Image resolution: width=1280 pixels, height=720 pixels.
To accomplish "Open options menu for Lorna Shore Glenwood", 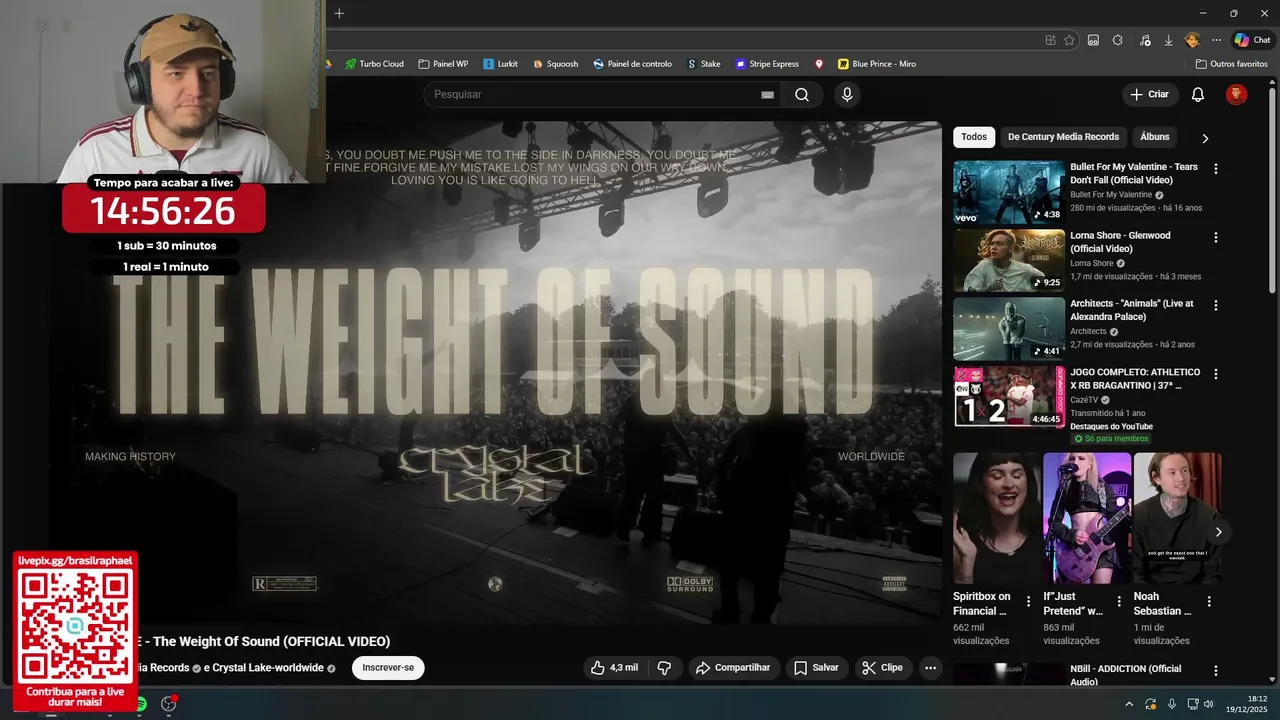I will tap(1216, 238).
